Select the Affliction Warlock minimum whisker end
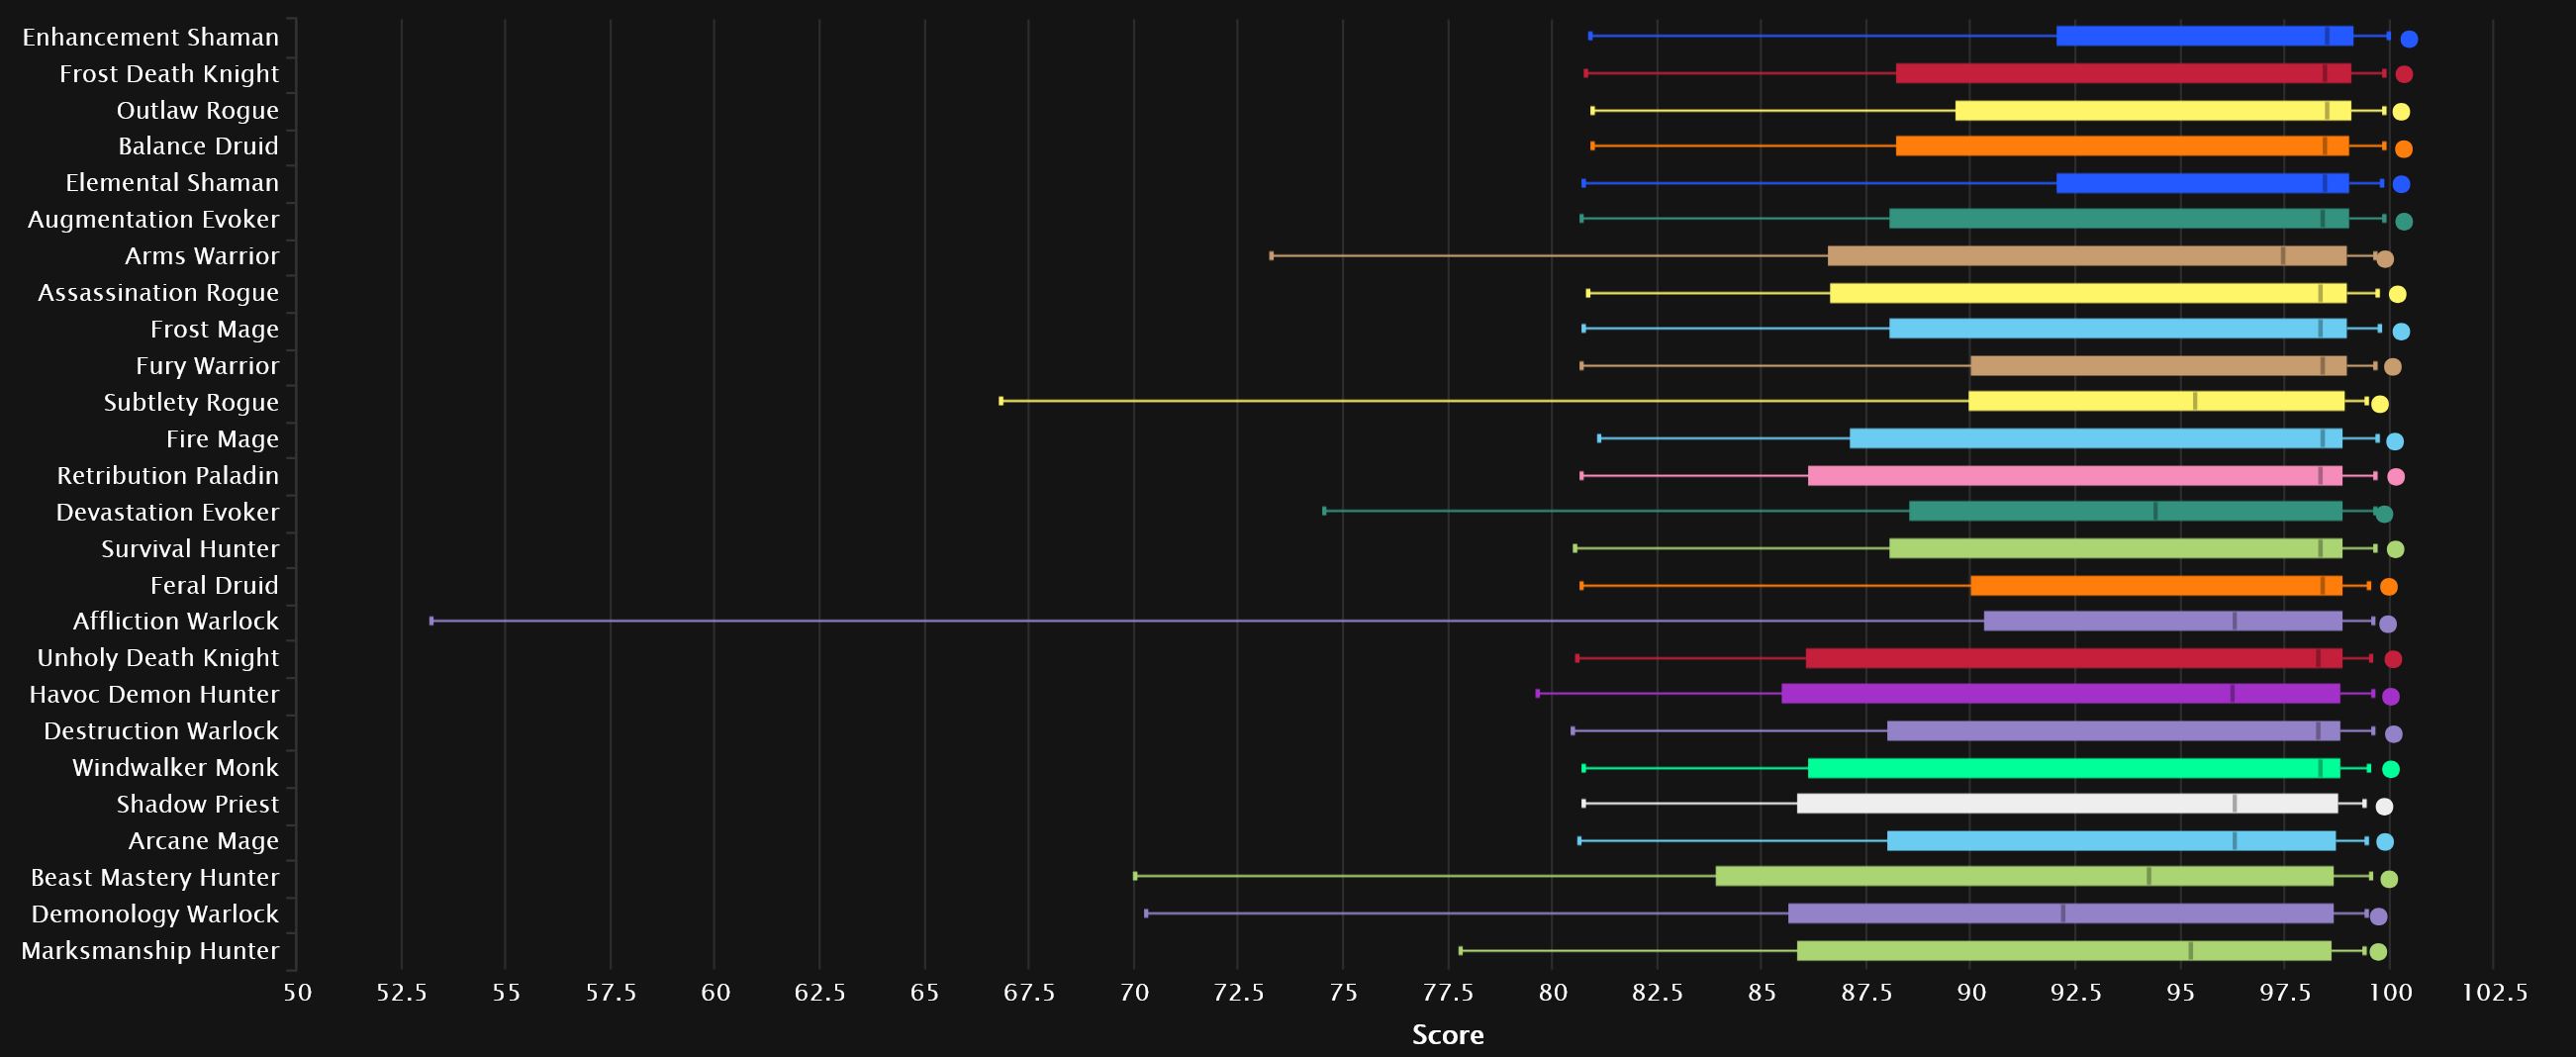The image size is (2576, 1057). point(431,621)
